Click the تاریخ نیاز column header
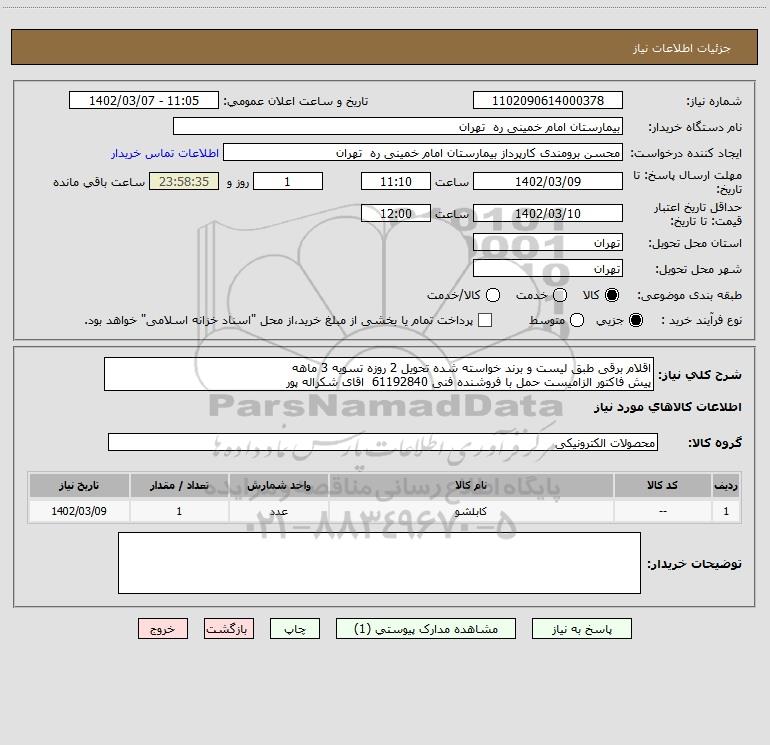Image resolution: width=770 pixels, height=745 pixels. 79,485
